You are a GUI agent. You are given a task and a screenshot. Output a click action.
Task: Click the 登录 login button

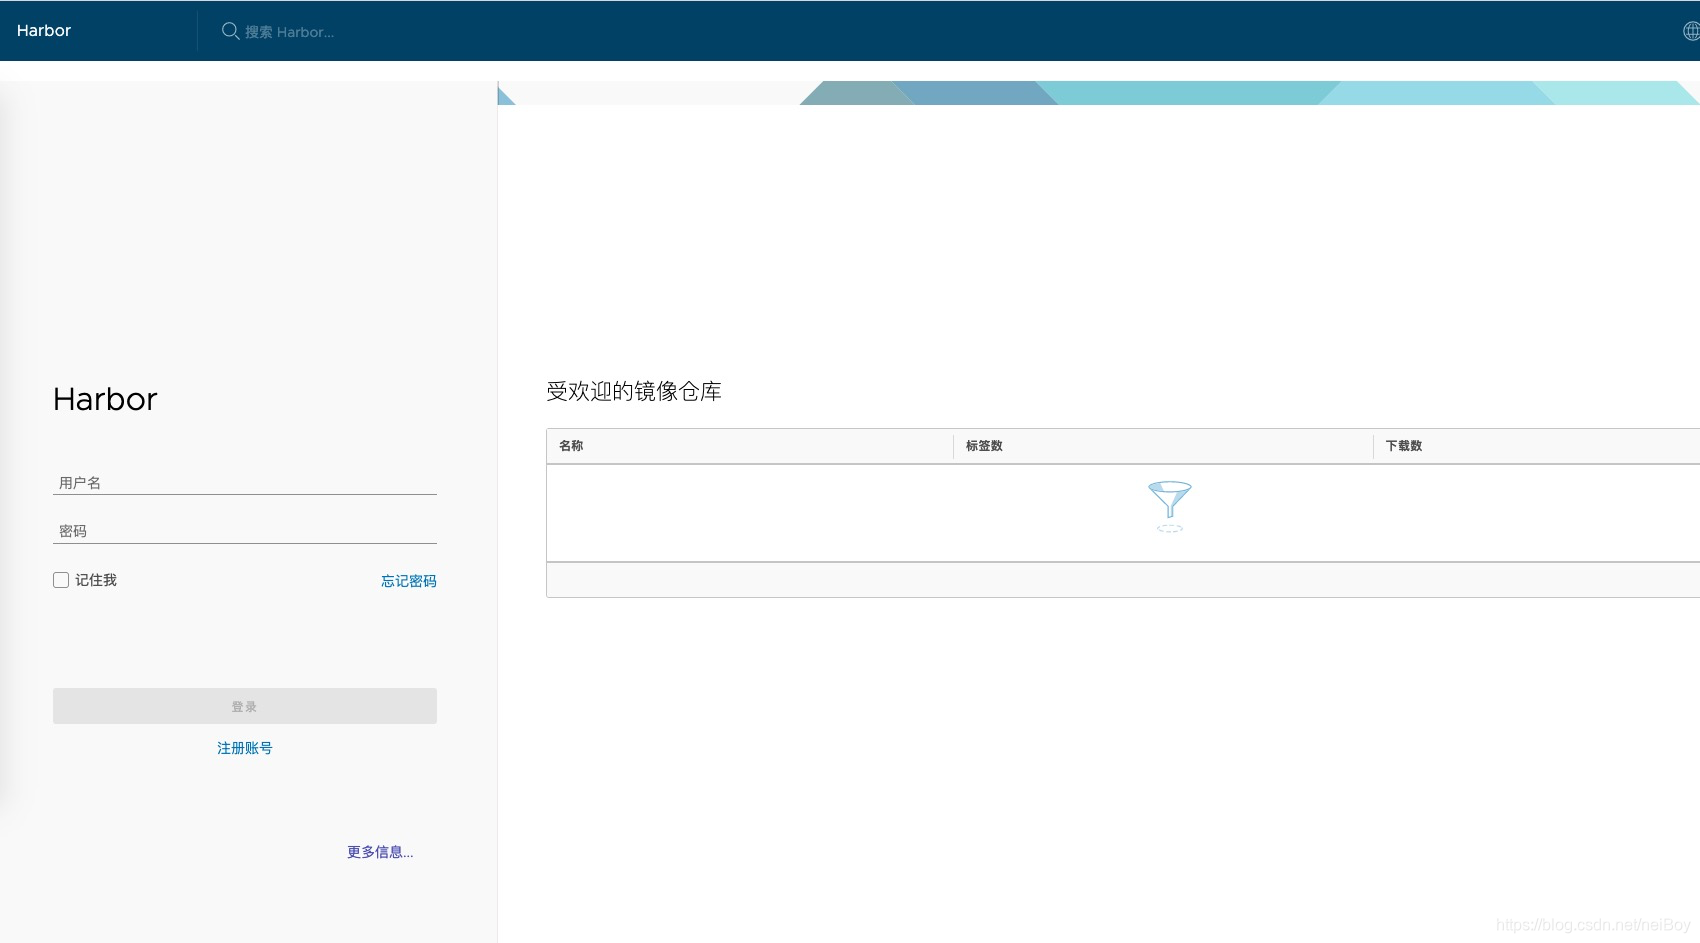tap(244, 705)
